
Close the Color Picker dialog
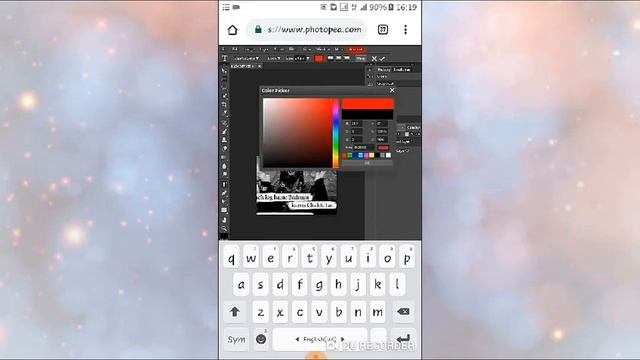pos(392,90)
